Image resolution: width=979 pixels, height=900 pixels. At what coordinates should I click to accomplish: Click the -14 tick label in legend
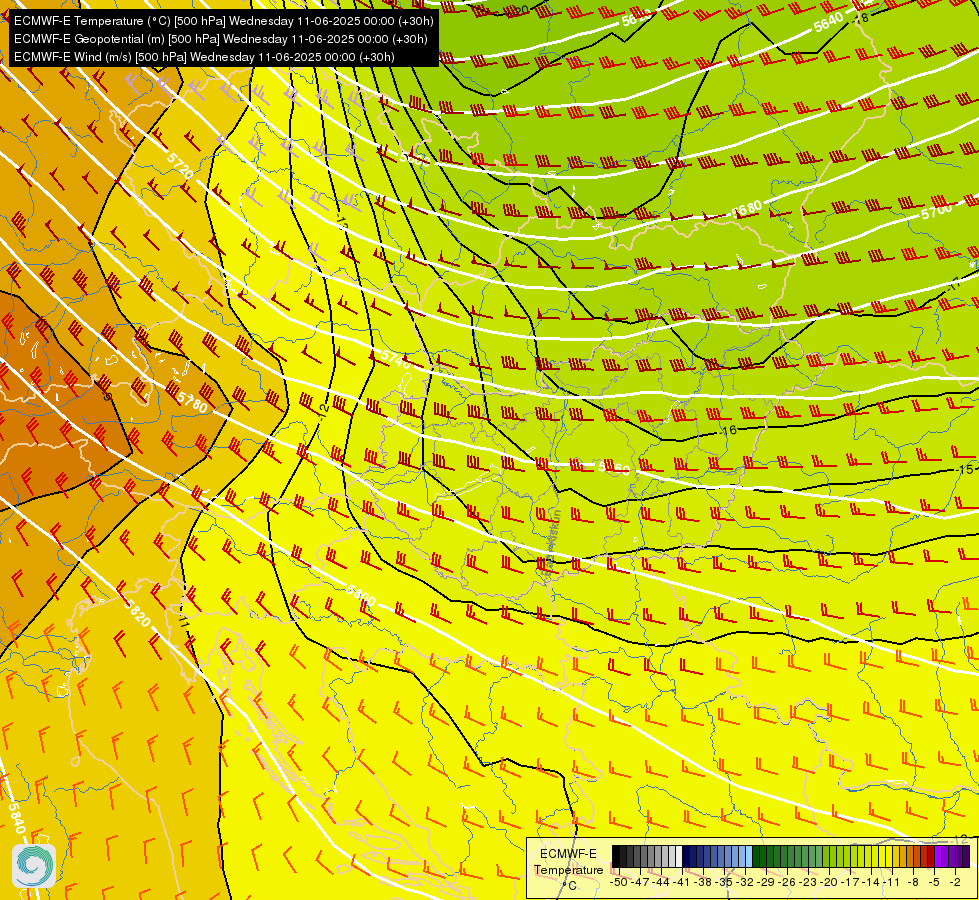point(872,883)
